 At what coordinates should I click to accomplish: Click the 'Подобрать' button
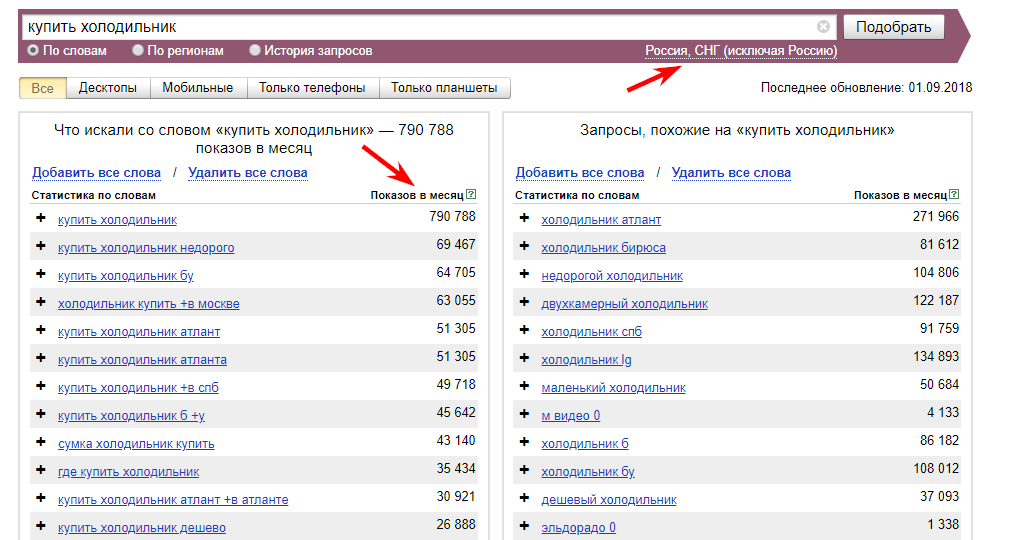[893, 27]
